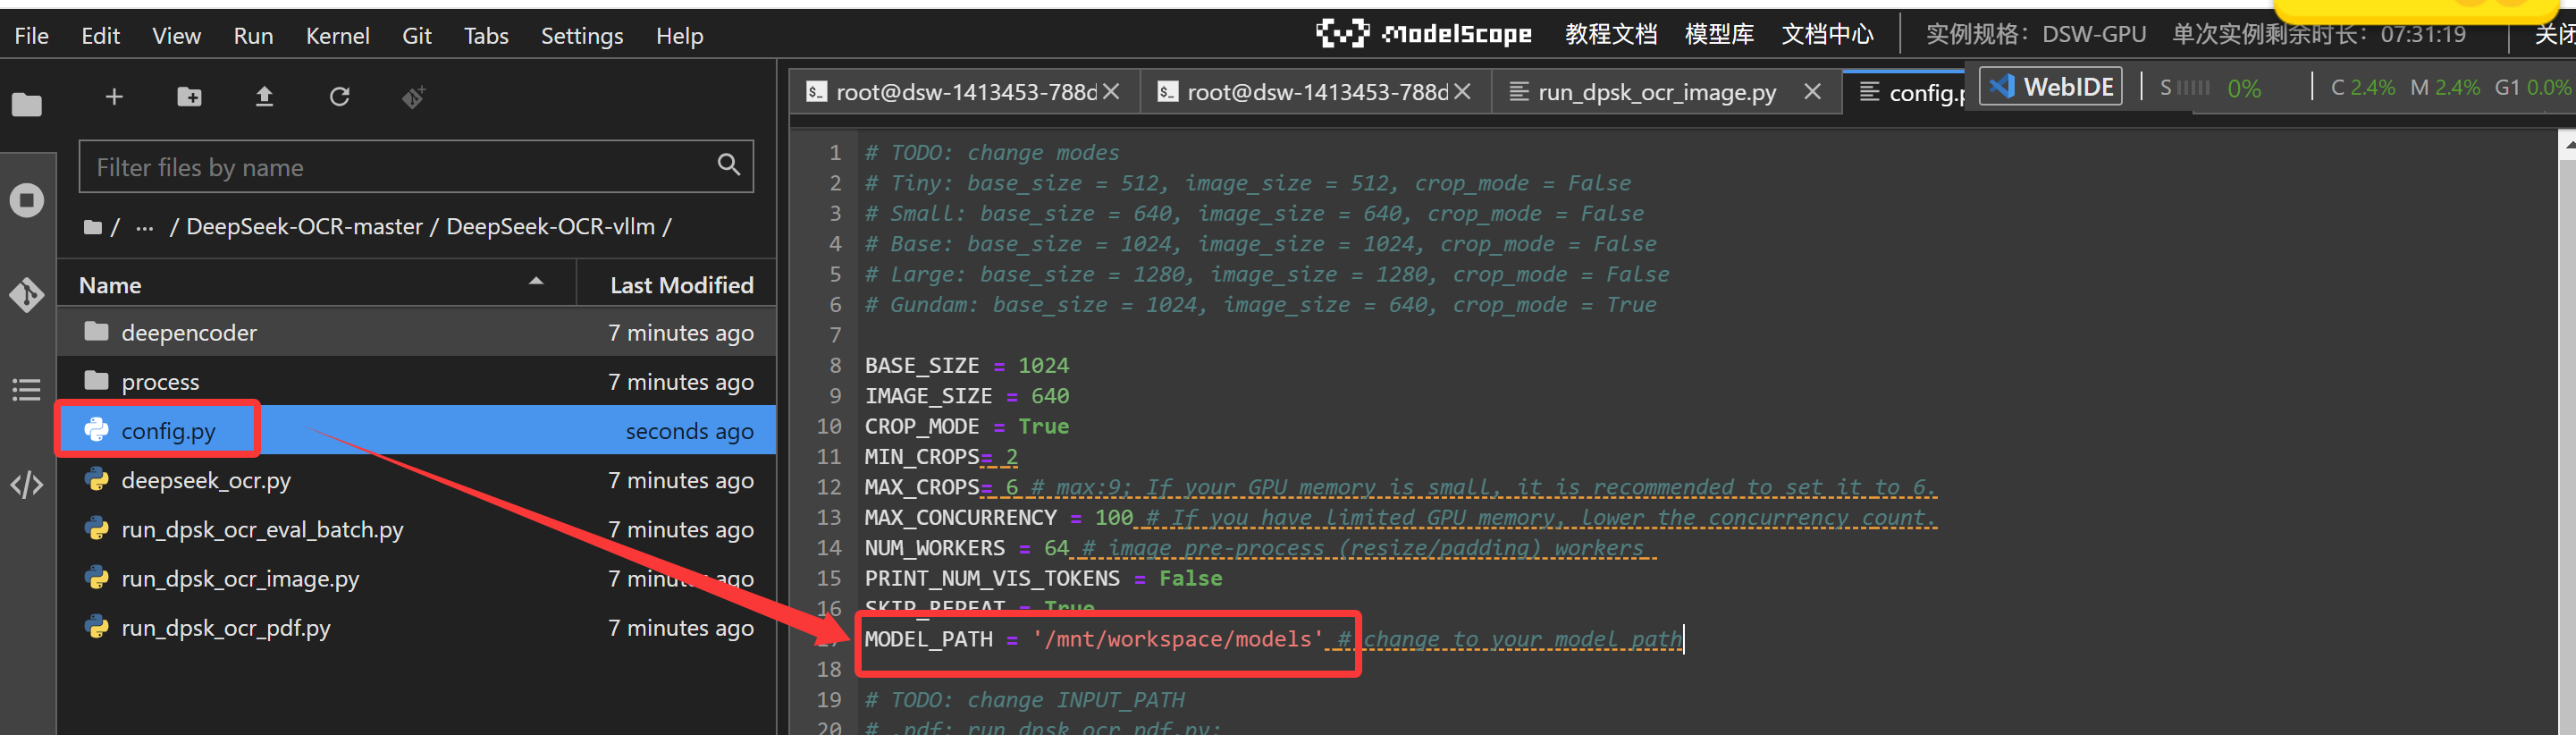Viewport: 2576px width, 735px height.
Task: Sort files by Last Modified column
Action: click(677, 285)
